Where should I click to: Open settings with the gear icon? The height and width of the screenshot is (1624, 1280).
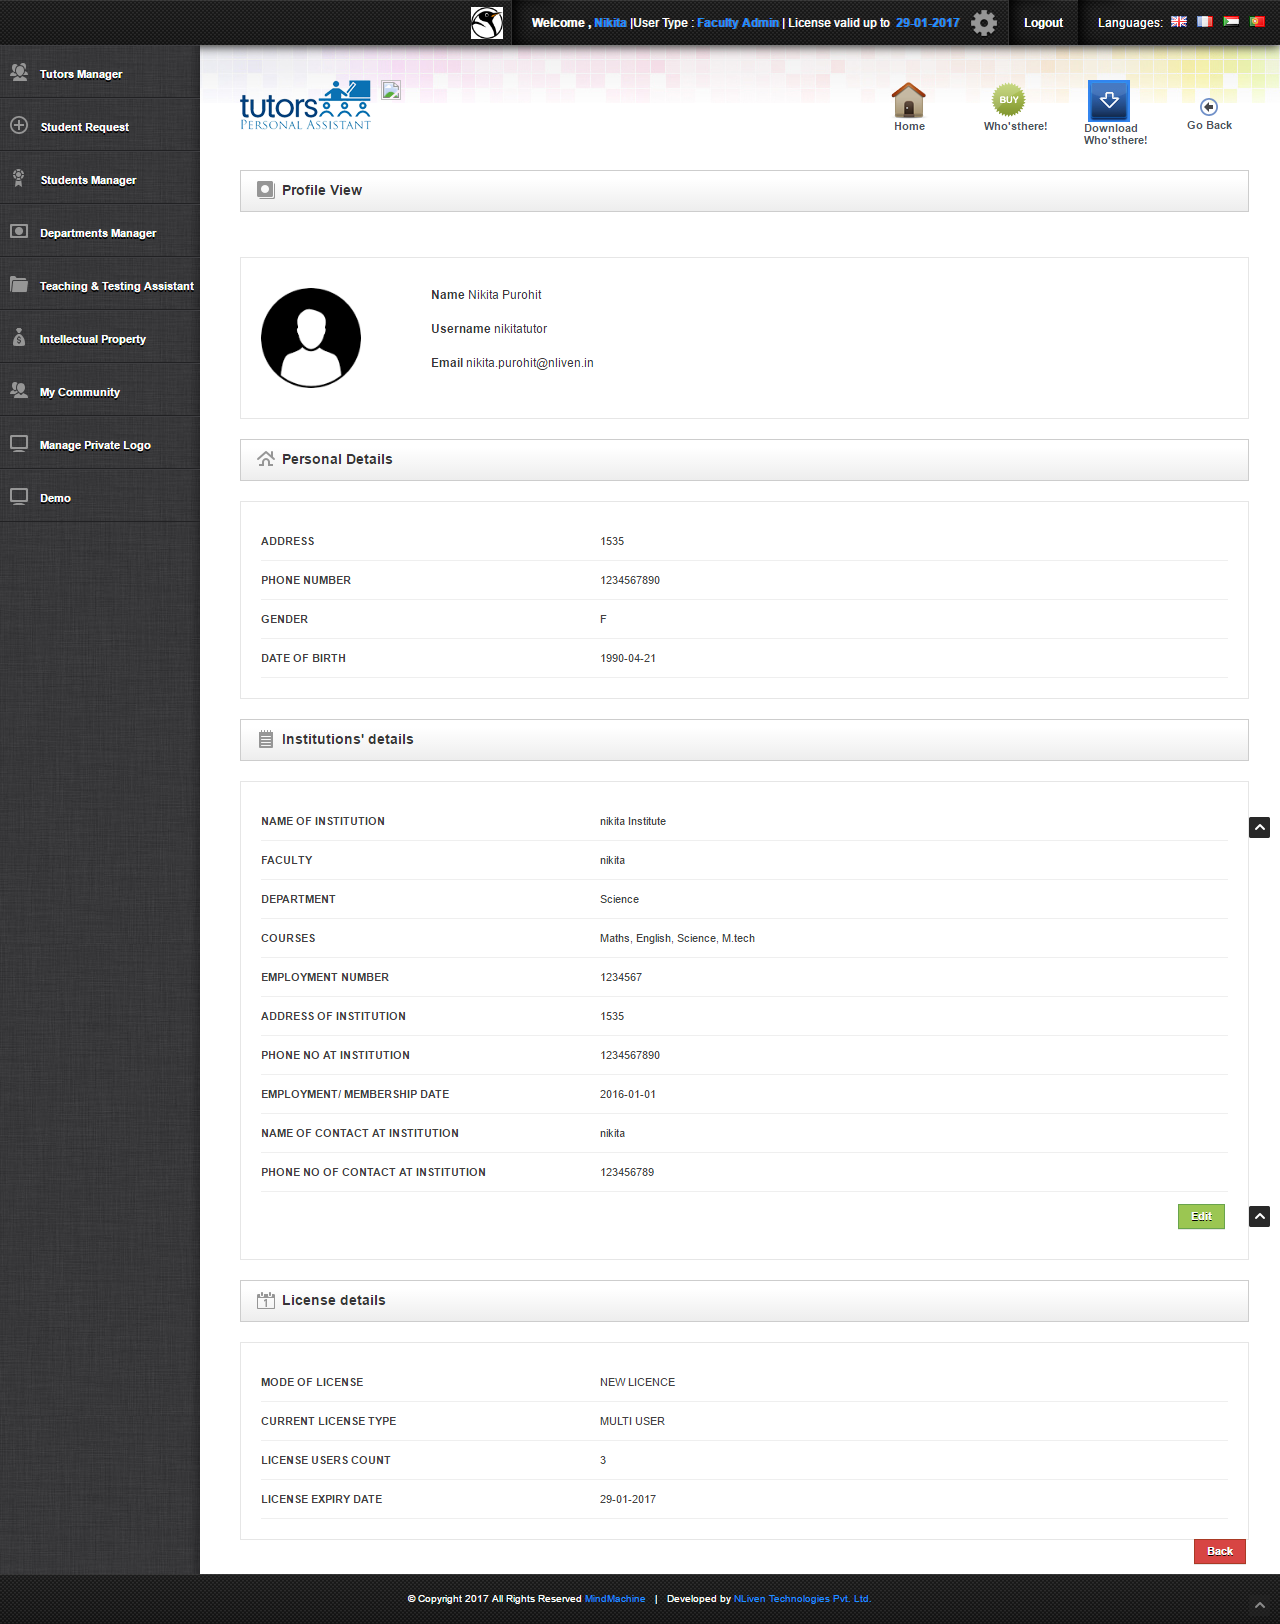(984, 23)
